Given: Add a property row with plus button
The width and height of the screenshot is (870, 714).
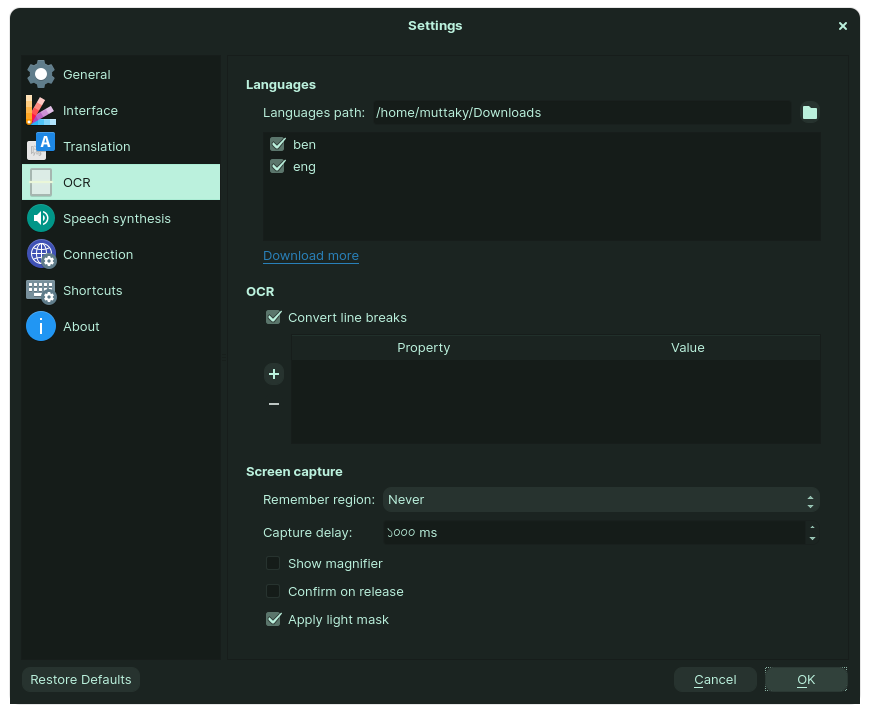Looking at the screenshot, I should point(274,374).
